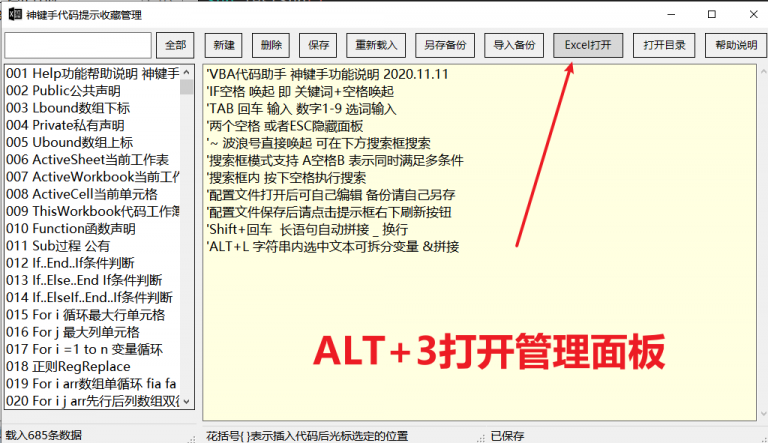Select 018 正则RegReplace list entry

coord(68,366)
